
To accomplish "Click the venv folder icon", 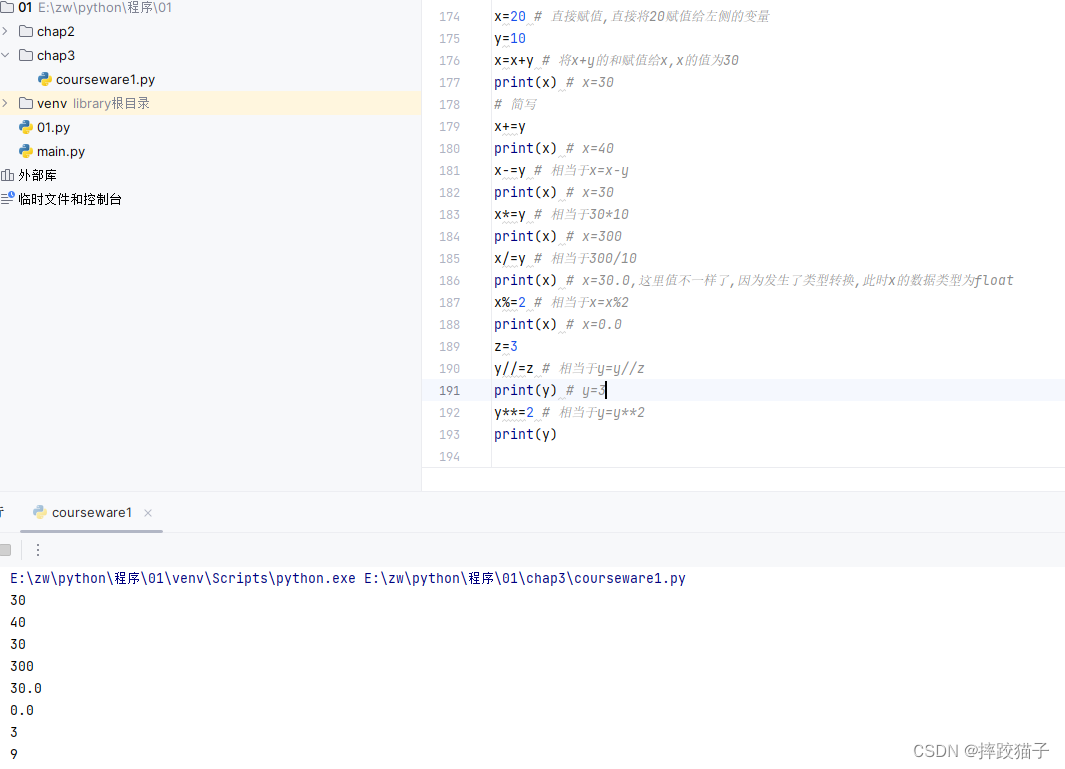I will pyautogui.click(x=26, y=103).
